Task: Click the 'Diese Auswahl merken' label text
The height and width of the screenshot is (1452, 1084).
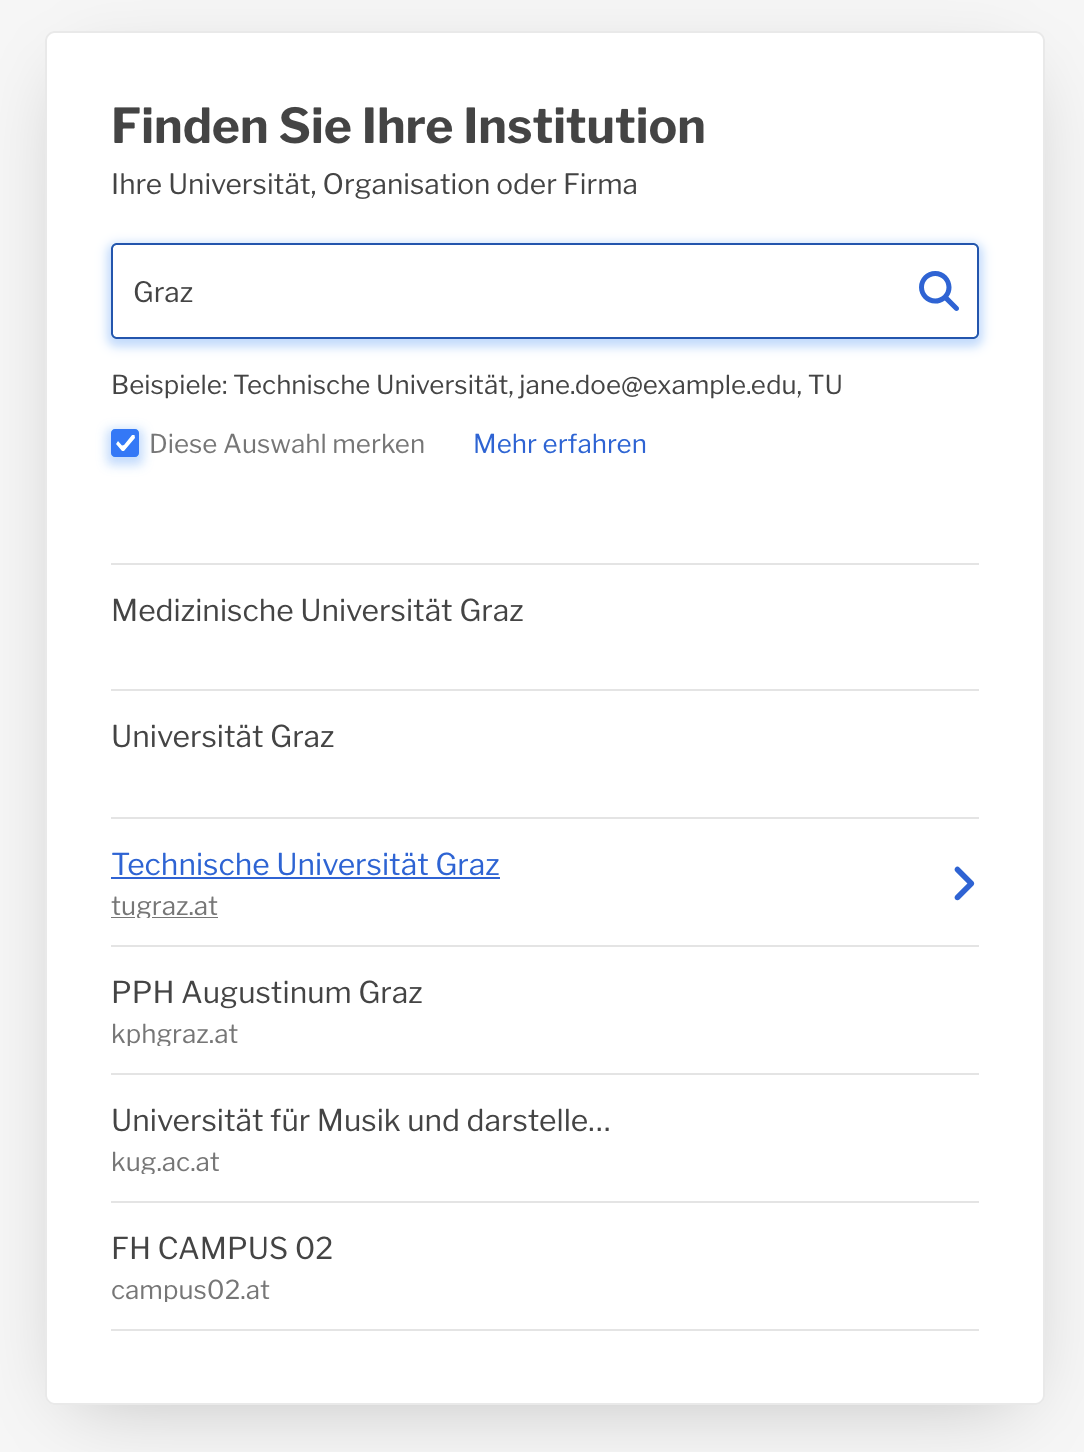Action: point(287,444)
